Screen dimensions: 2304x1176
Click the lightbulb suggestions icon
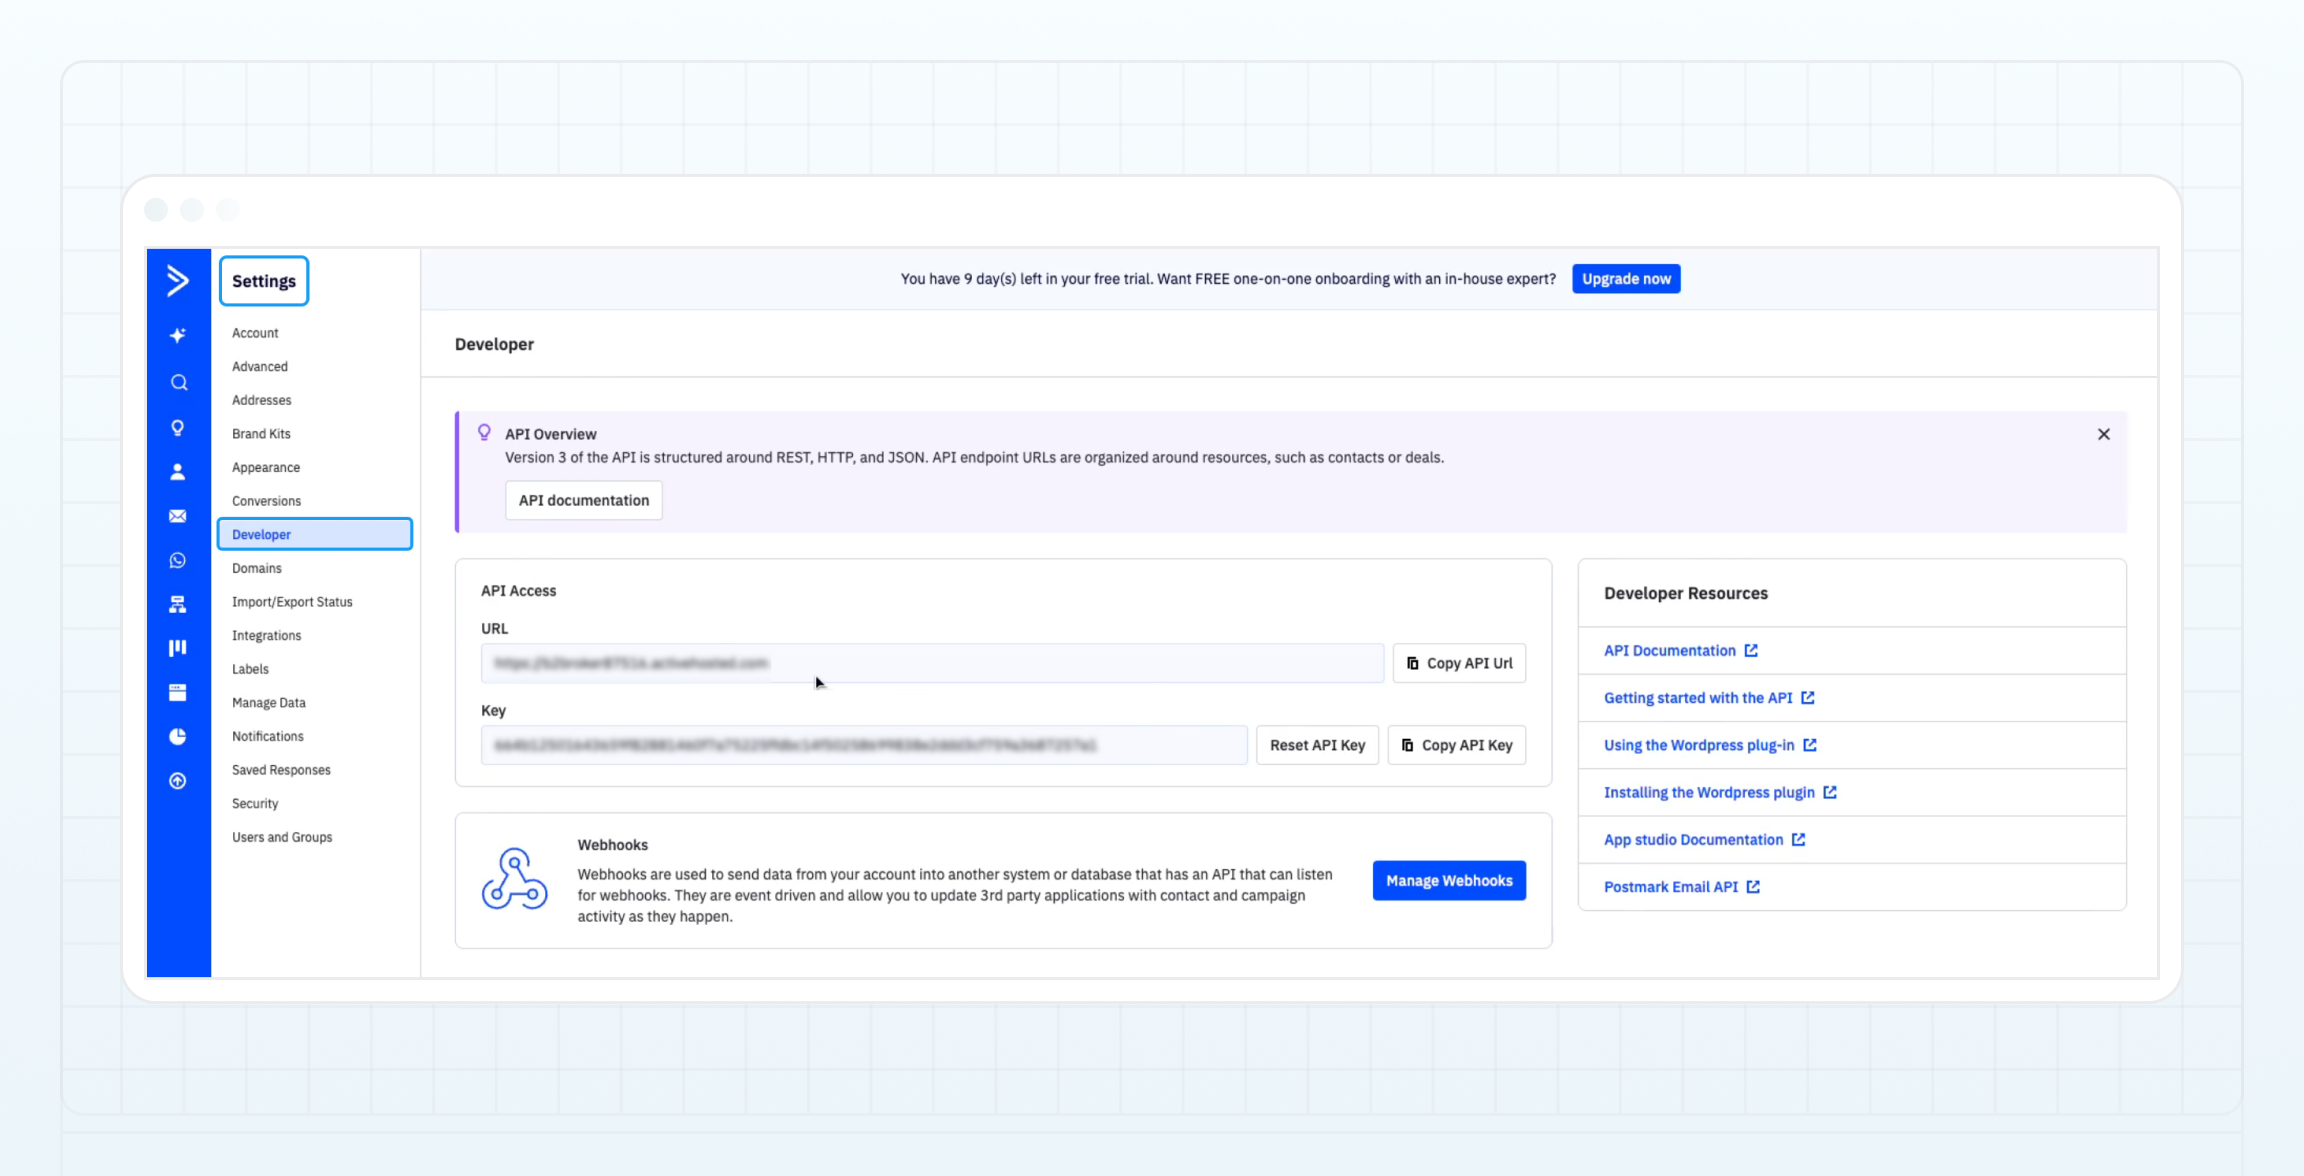[x=178, y=427]
